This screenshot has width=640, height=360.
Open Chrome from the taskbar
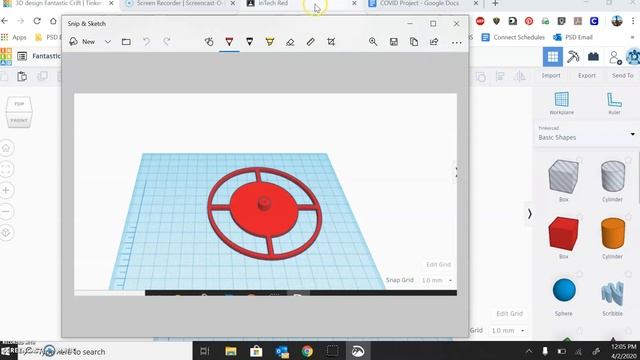tap(307, 351)
